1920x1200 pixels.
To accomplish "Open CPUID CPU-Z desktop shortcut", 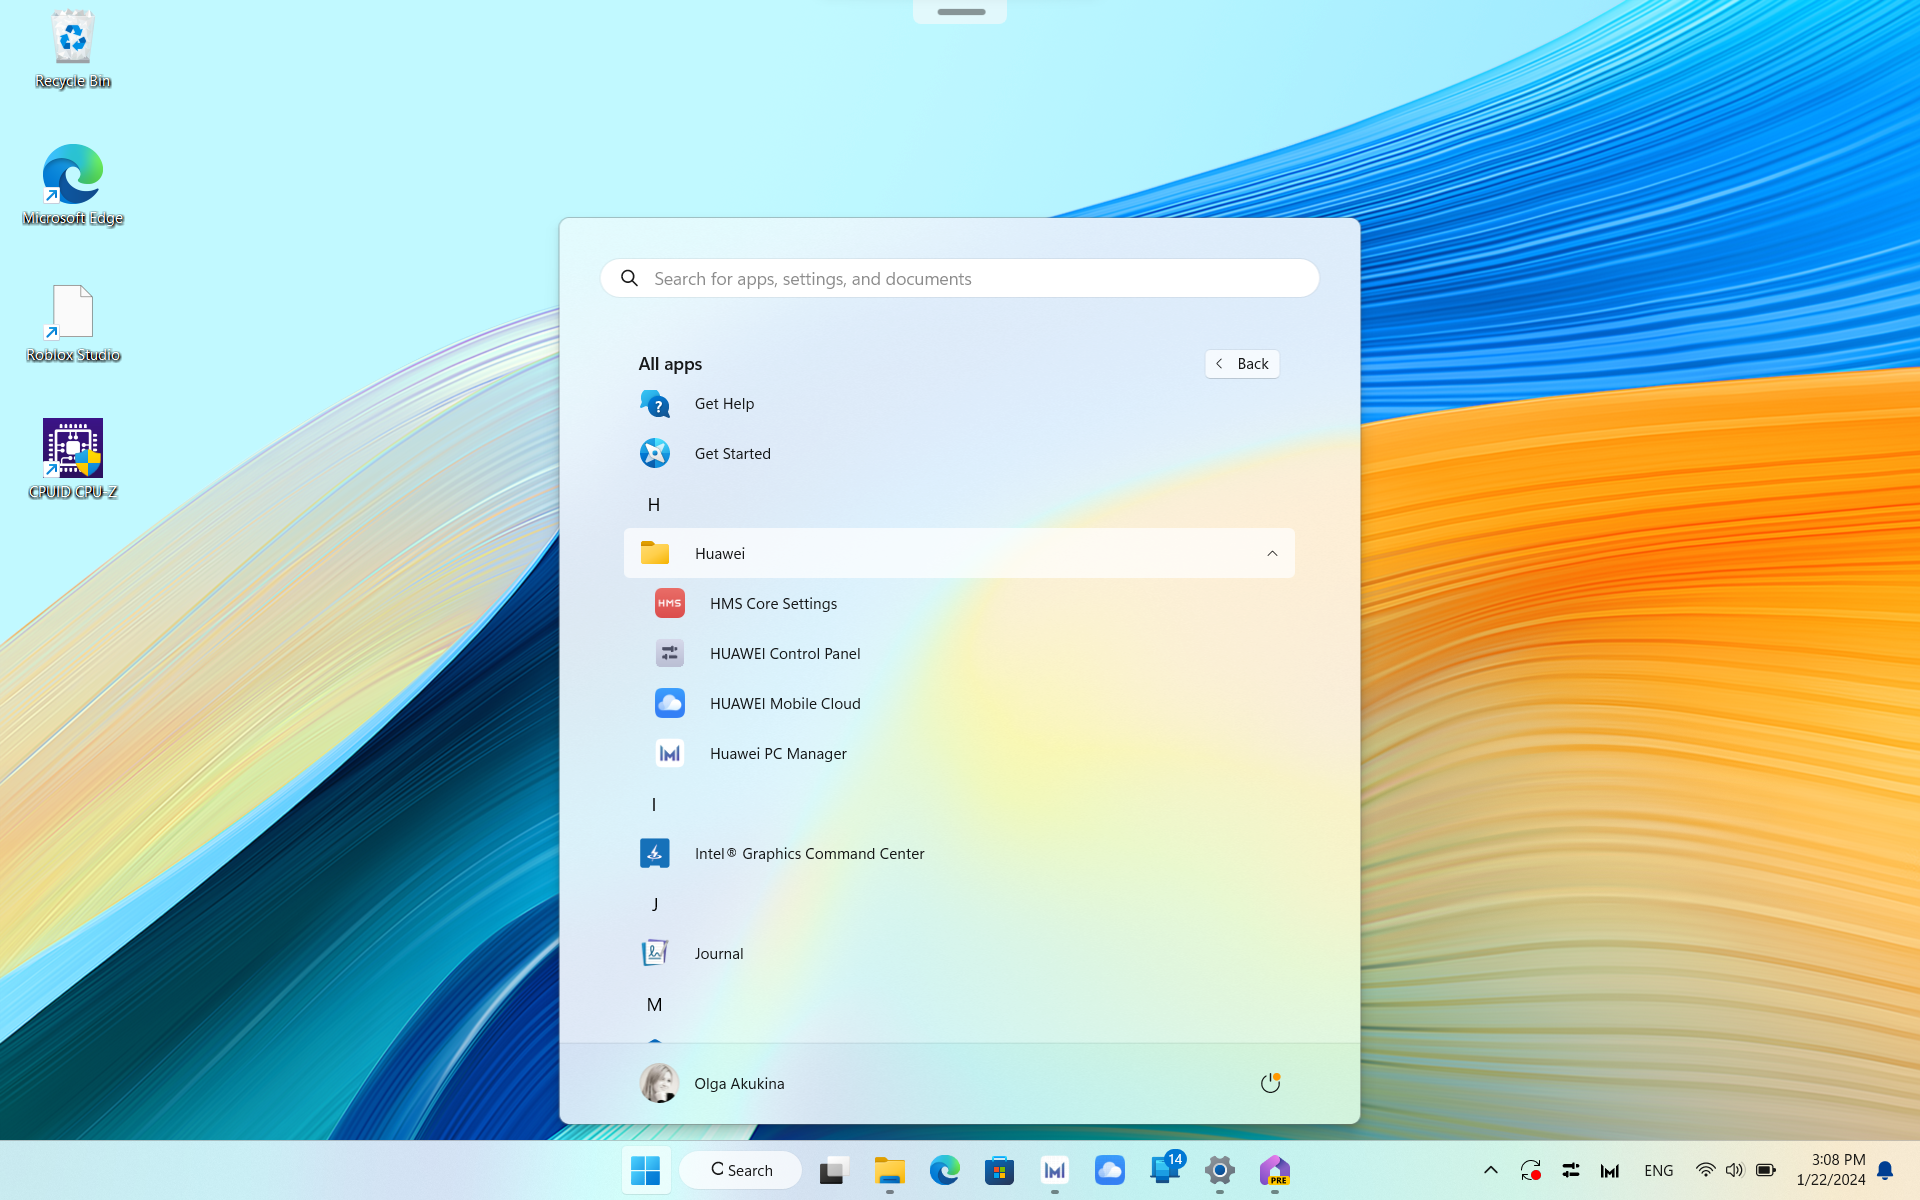I will (x=73, y=459).
